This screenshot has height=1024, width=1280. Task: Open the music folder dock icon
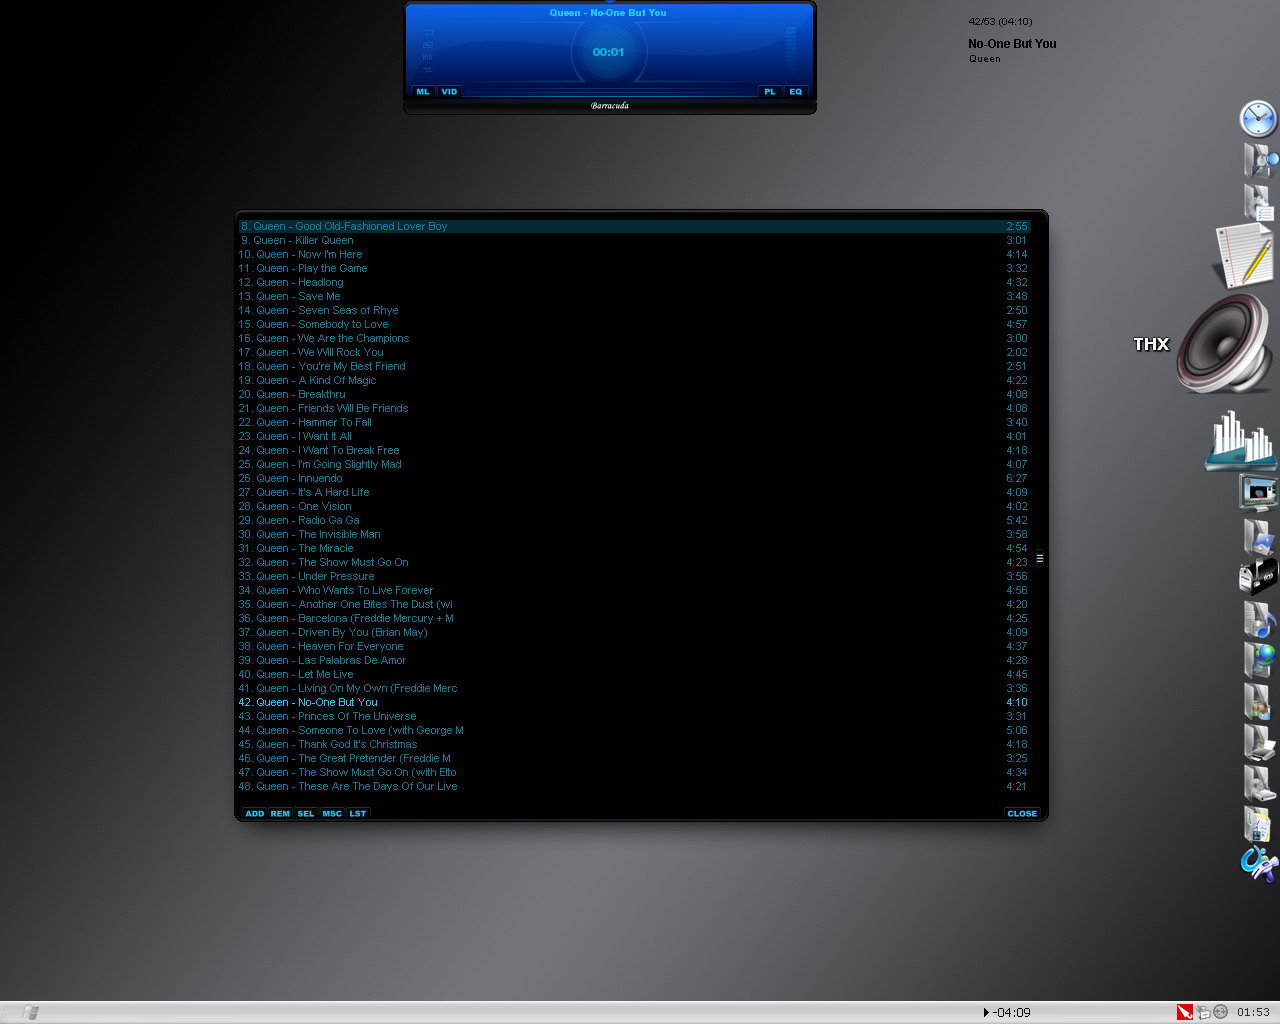click(1259, 619)
